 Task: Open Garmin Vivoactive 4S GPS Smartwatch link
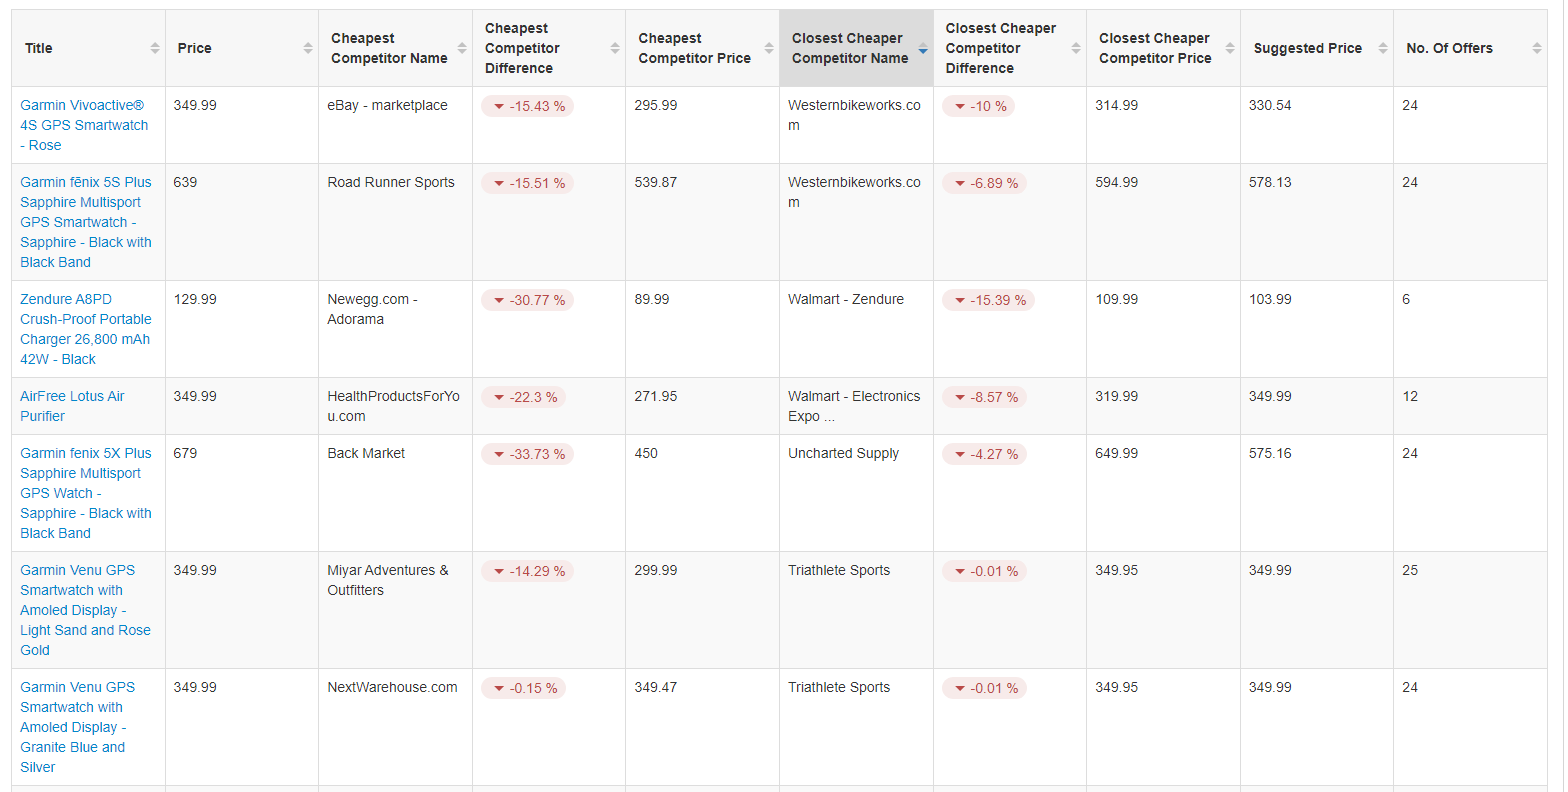pyautogui.click(x=84, y=125)
